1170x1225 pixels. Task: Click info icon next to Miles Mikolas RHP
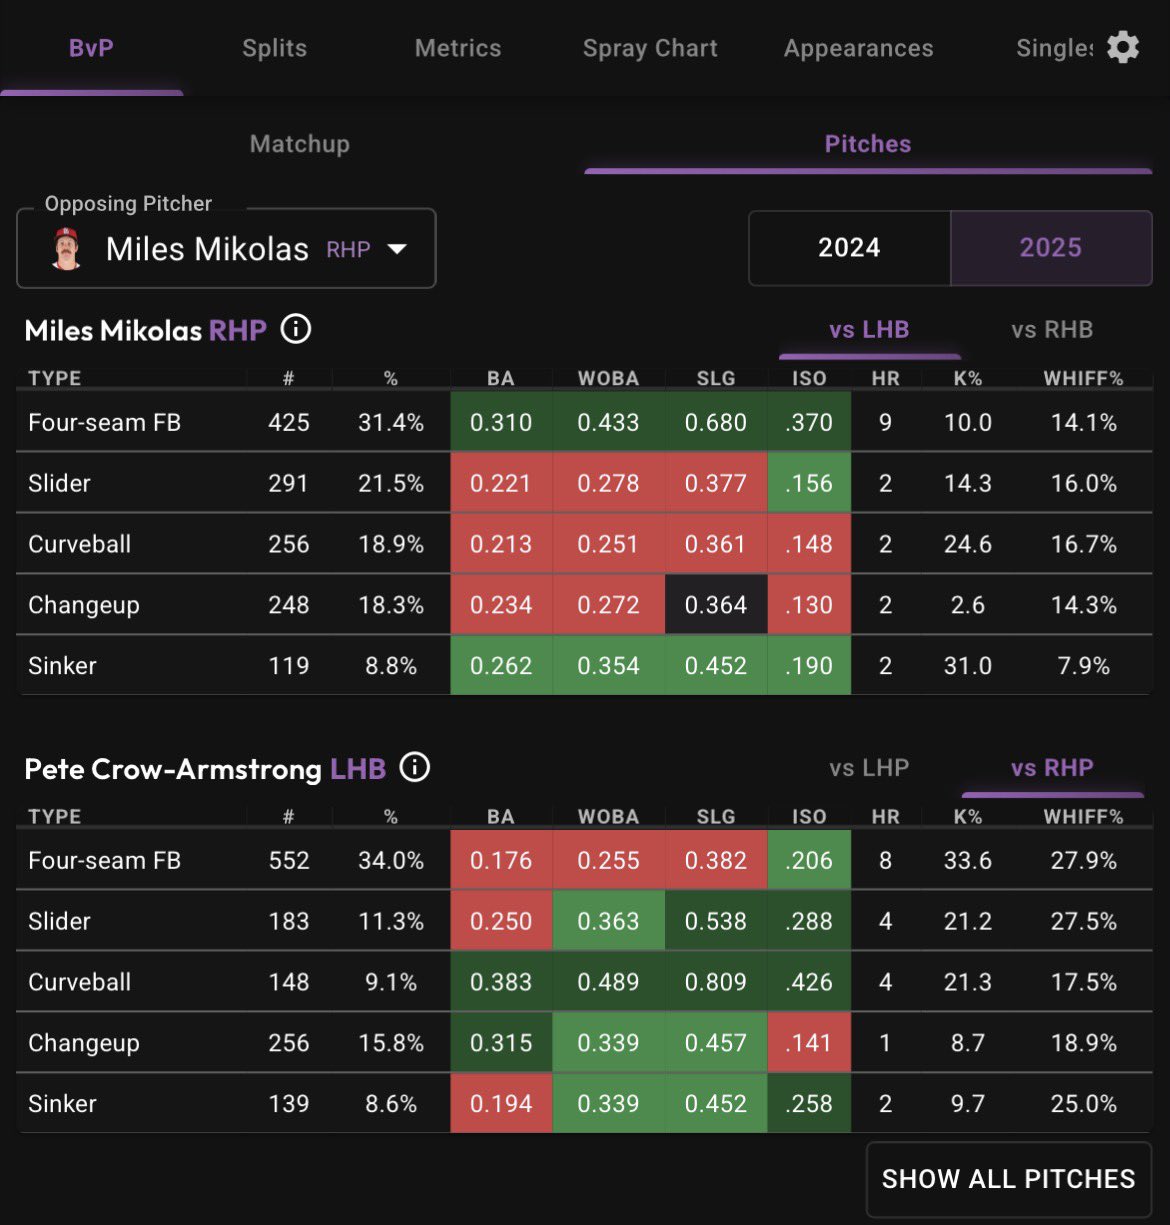tap(295, 329)
